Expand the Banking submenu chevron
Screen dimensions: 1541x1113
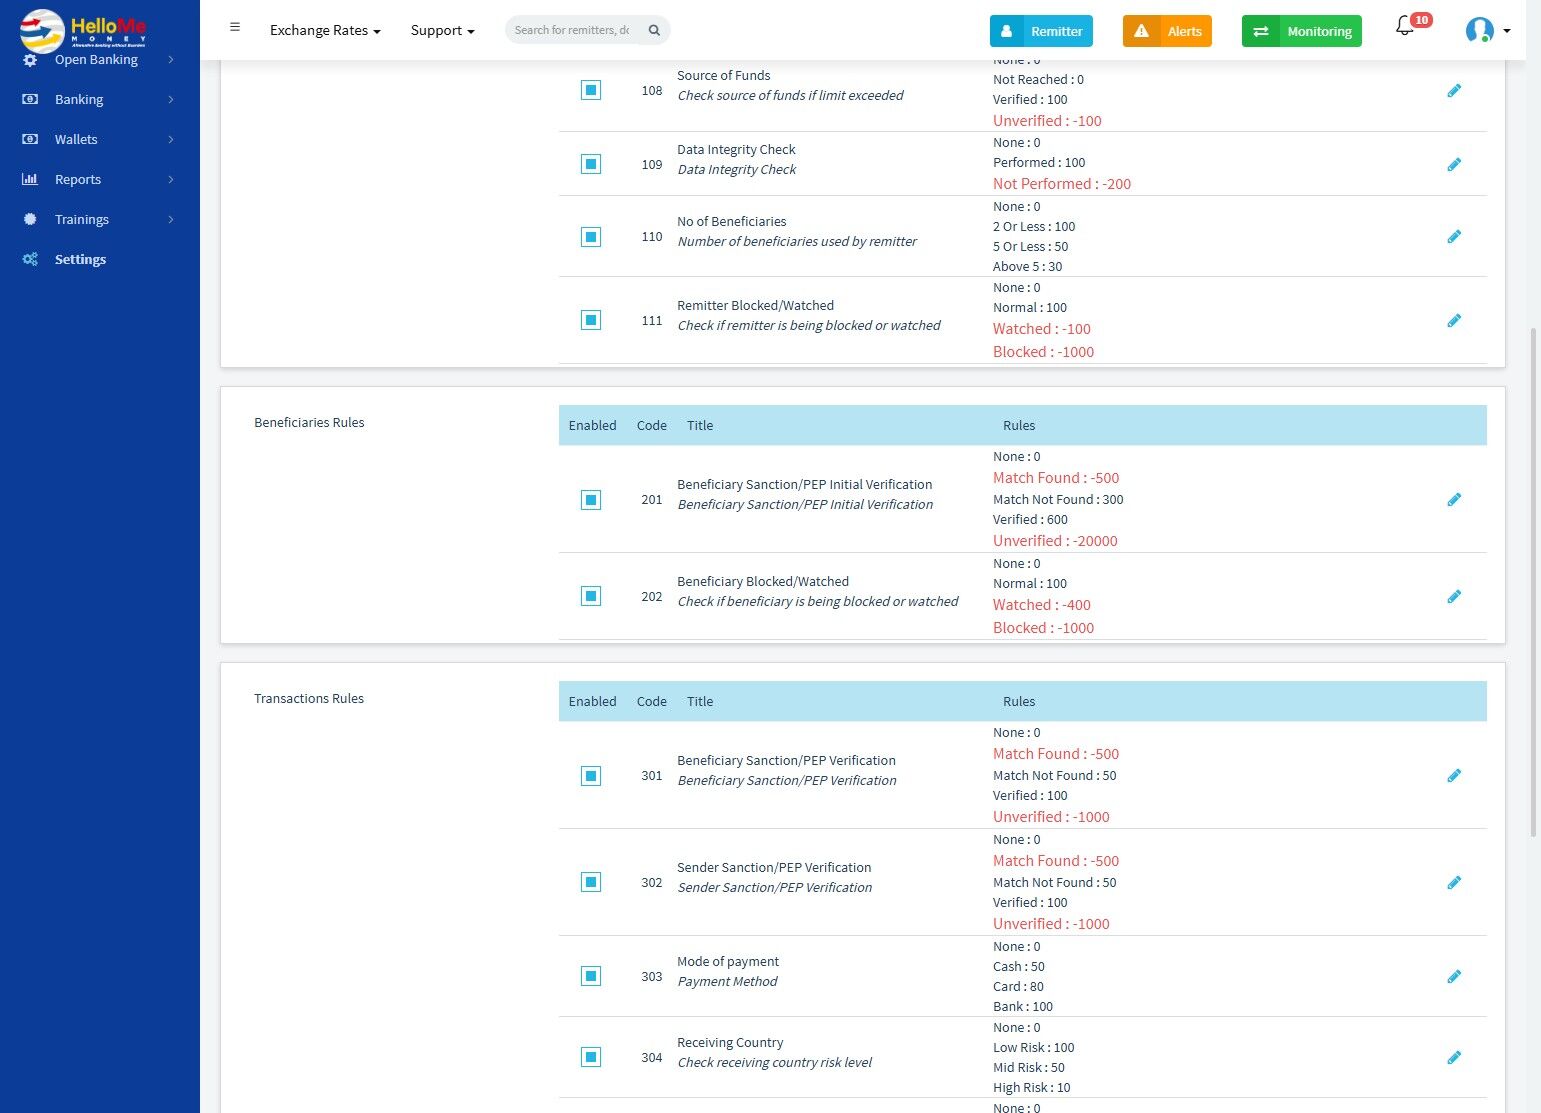171,99
